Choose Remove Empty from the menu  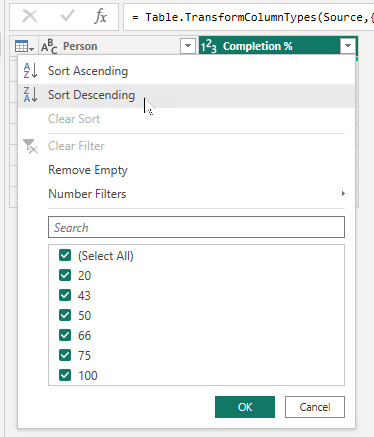pos(186,170)
